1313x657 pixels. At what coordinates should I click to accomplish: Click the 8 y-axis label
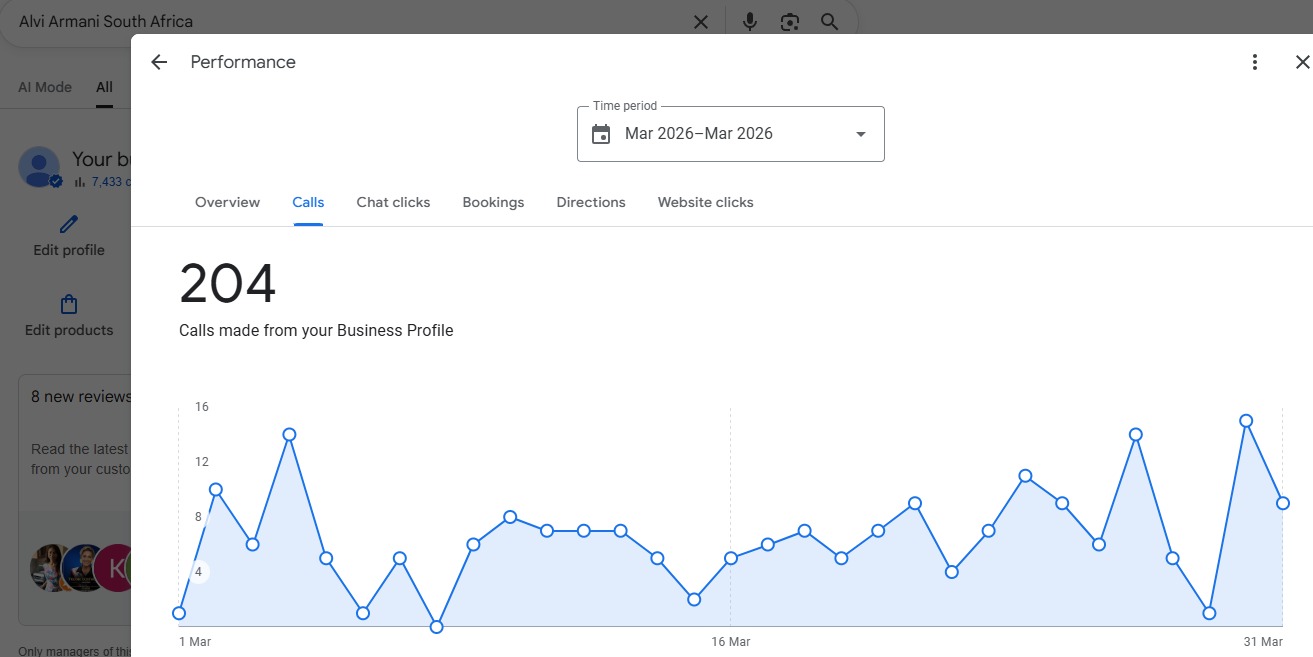[198, 517]
